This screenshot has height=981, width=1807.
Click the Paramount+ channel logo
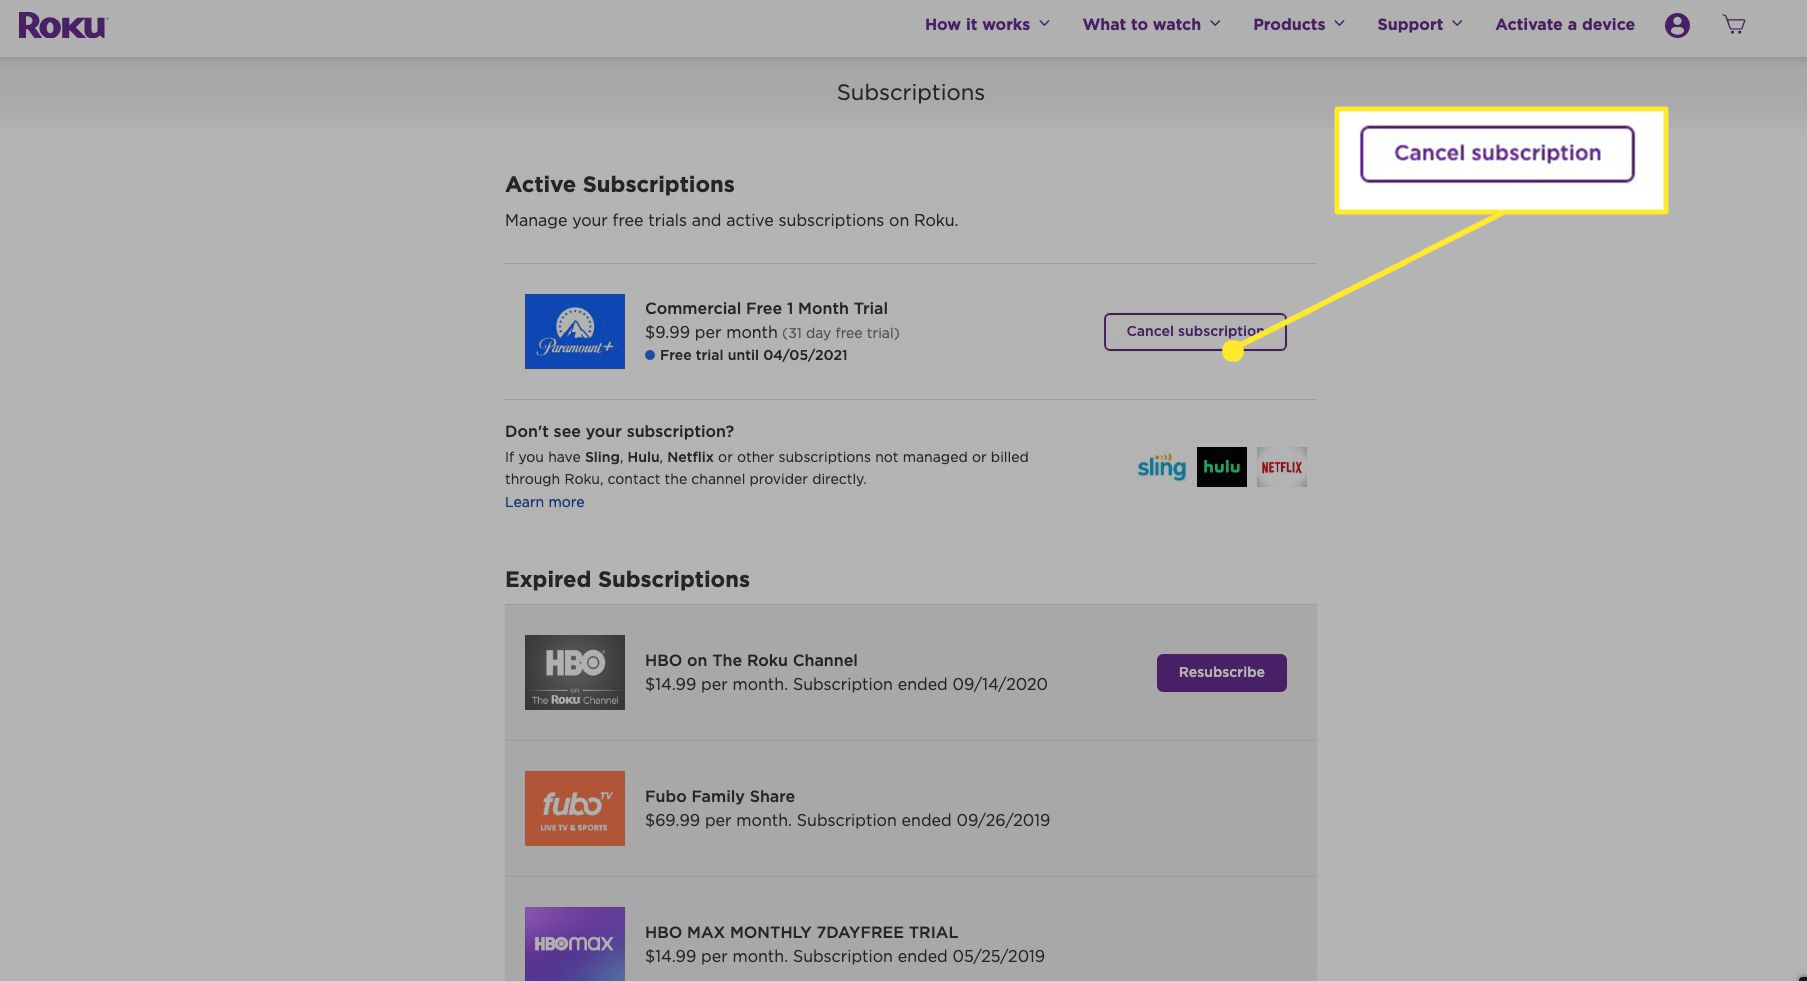point(575,331)
